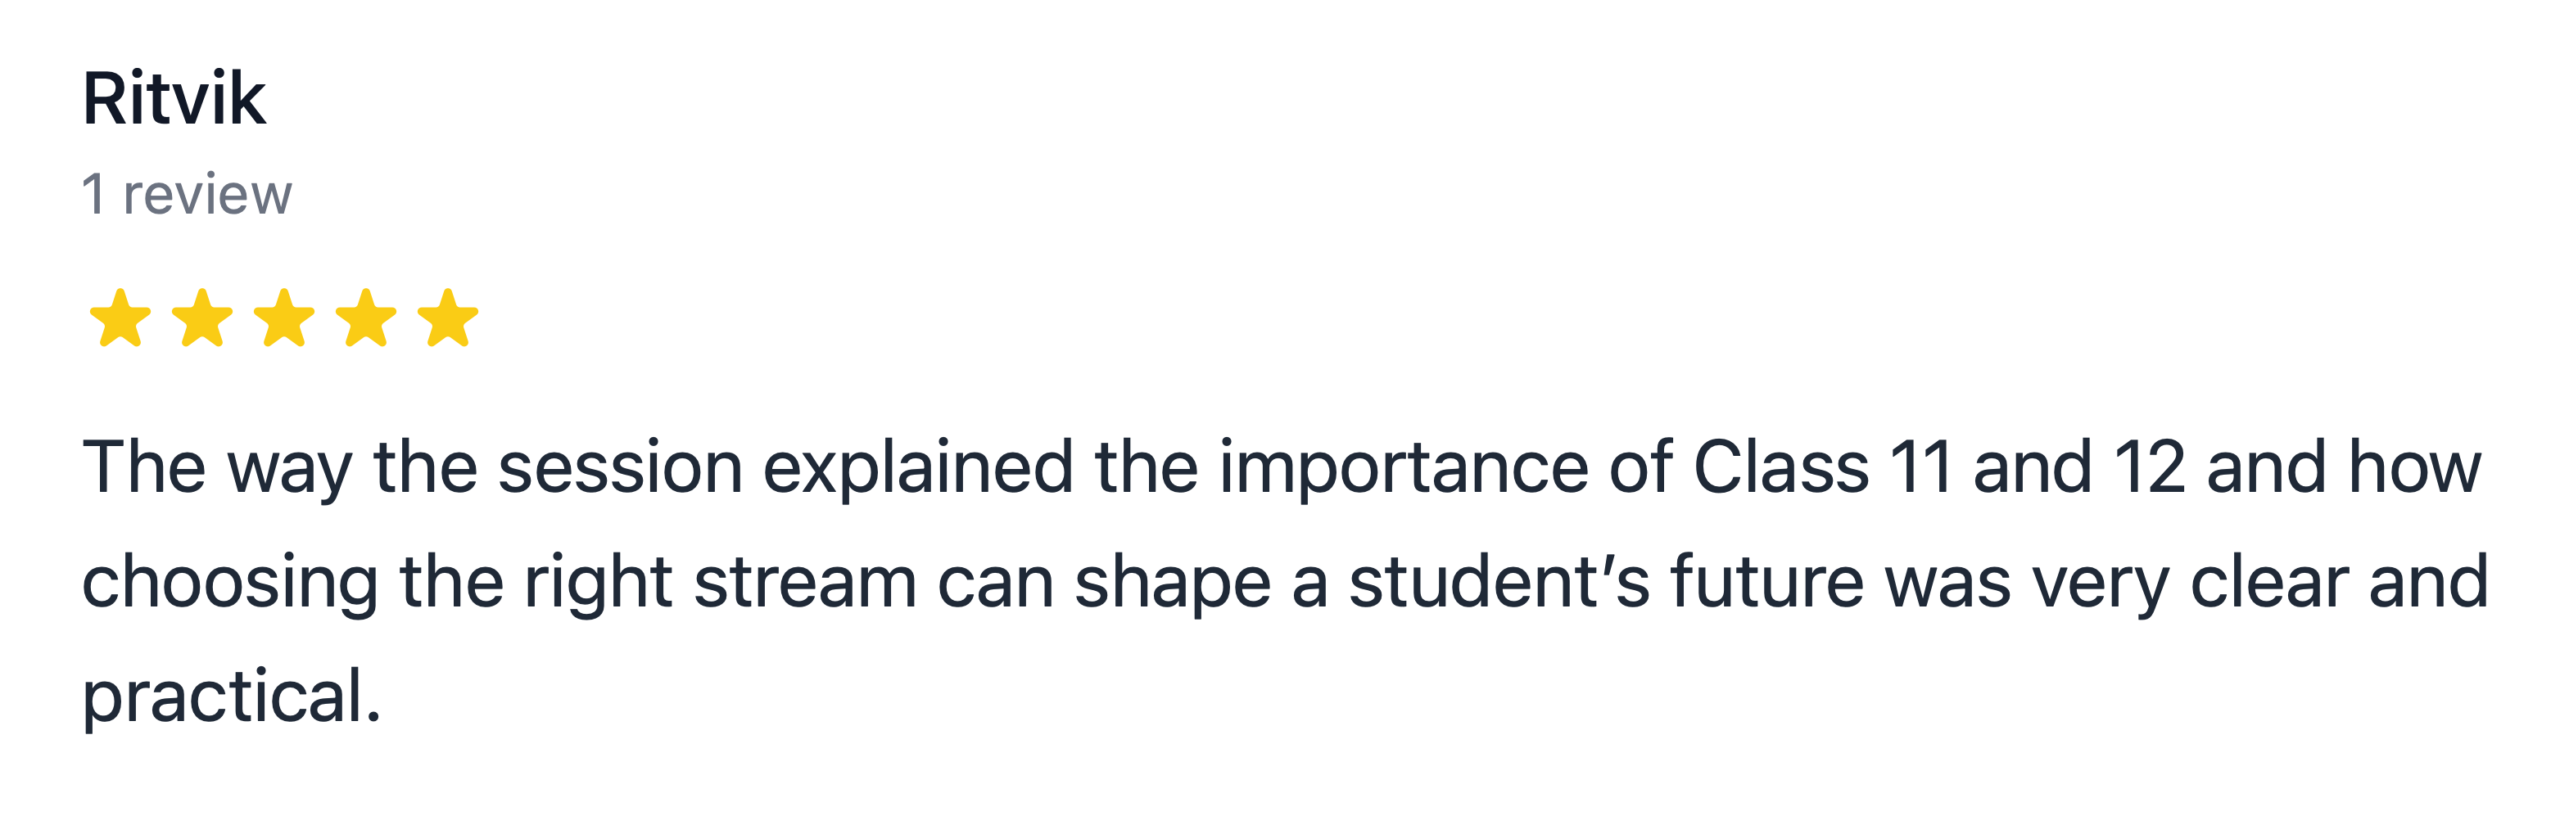Image resolution: width=2560 pixels, height=816 pixels.
Task: Click the fourth yellow rating star
Action: [366, 318]
